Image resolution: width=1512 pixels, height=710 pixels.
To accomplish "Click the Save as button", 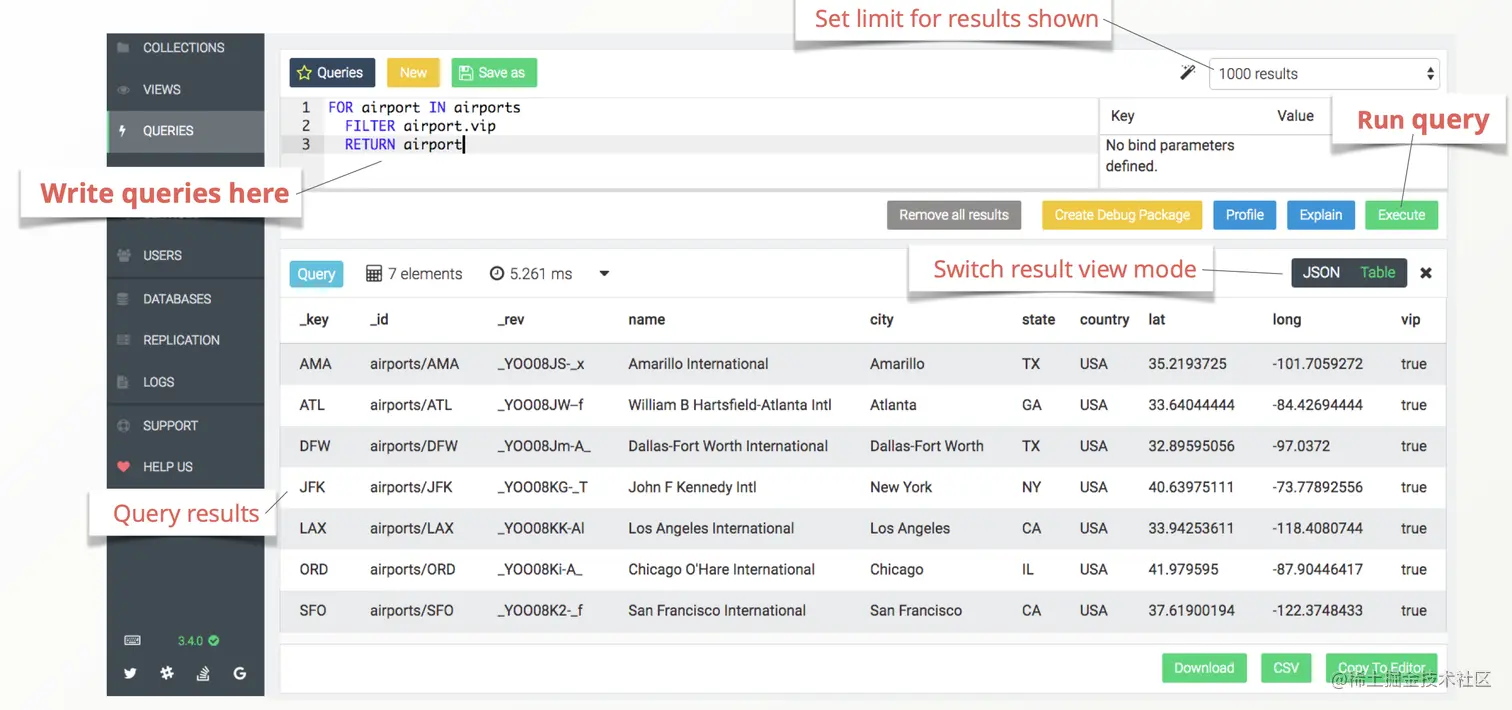I will [x=494, y=72].
